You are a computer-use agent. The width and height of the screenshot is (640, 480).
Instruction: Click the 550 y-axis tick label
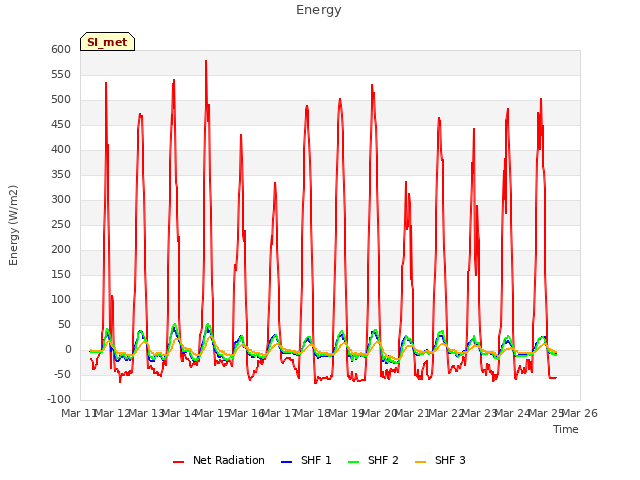pyautogui.click(x=61, y=75)
